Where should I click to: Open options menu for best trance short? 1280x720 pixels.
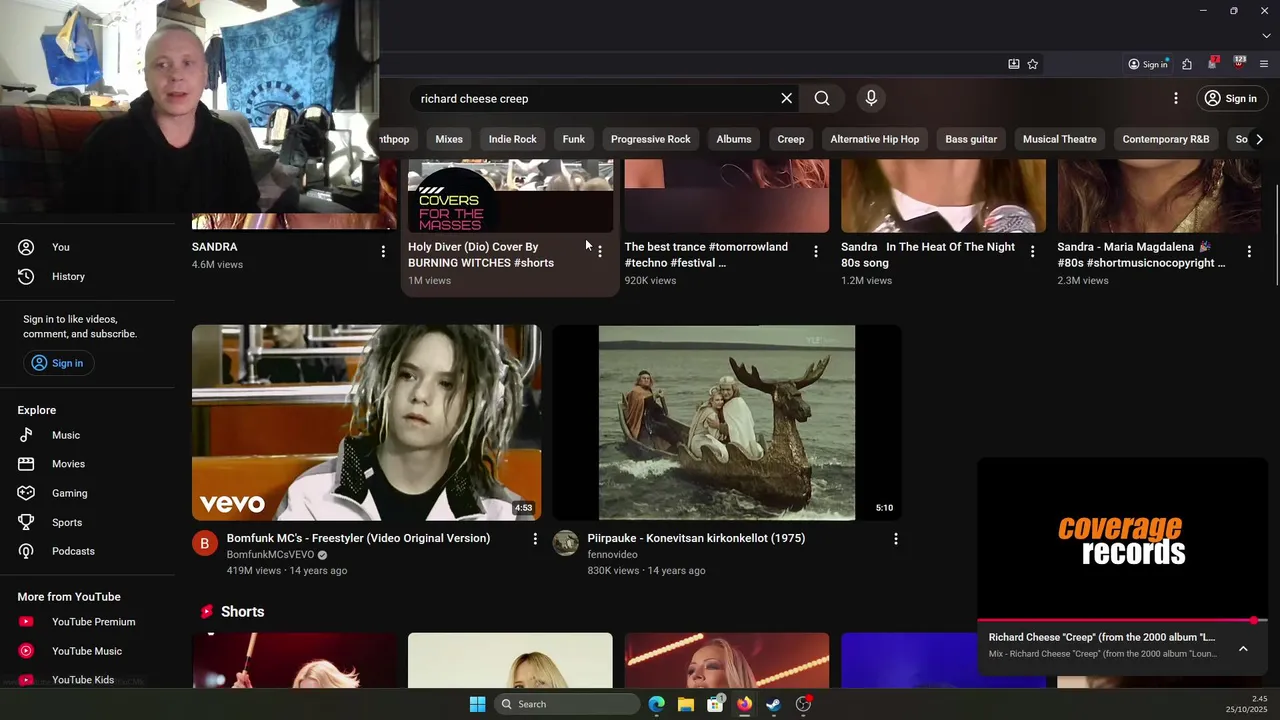click(x=816, y=252)
